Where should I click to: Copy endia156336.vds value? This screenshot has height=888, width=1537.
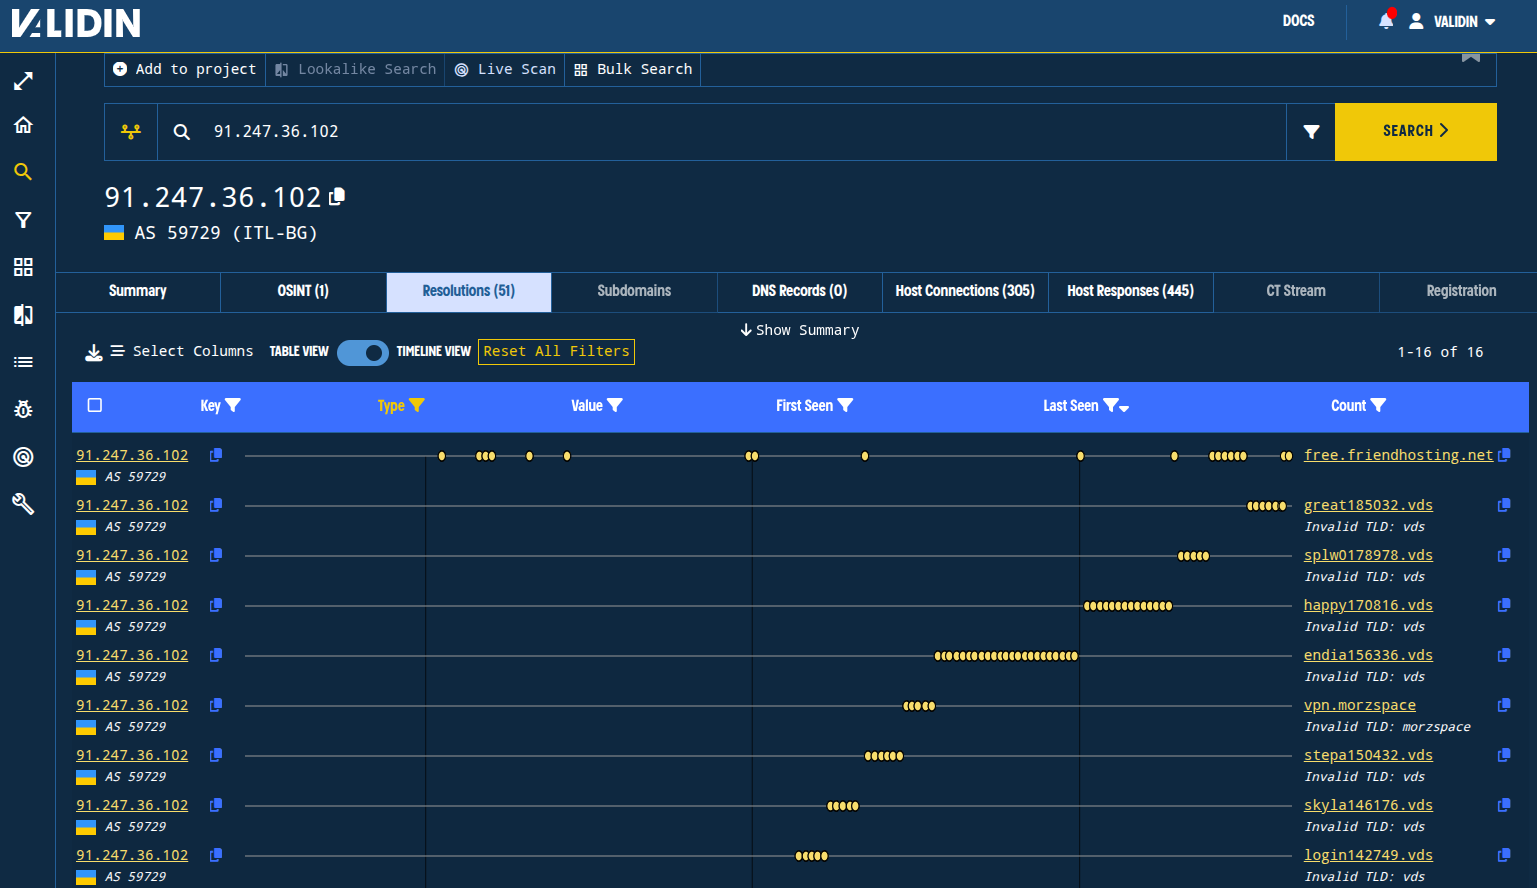(1504, 655)
